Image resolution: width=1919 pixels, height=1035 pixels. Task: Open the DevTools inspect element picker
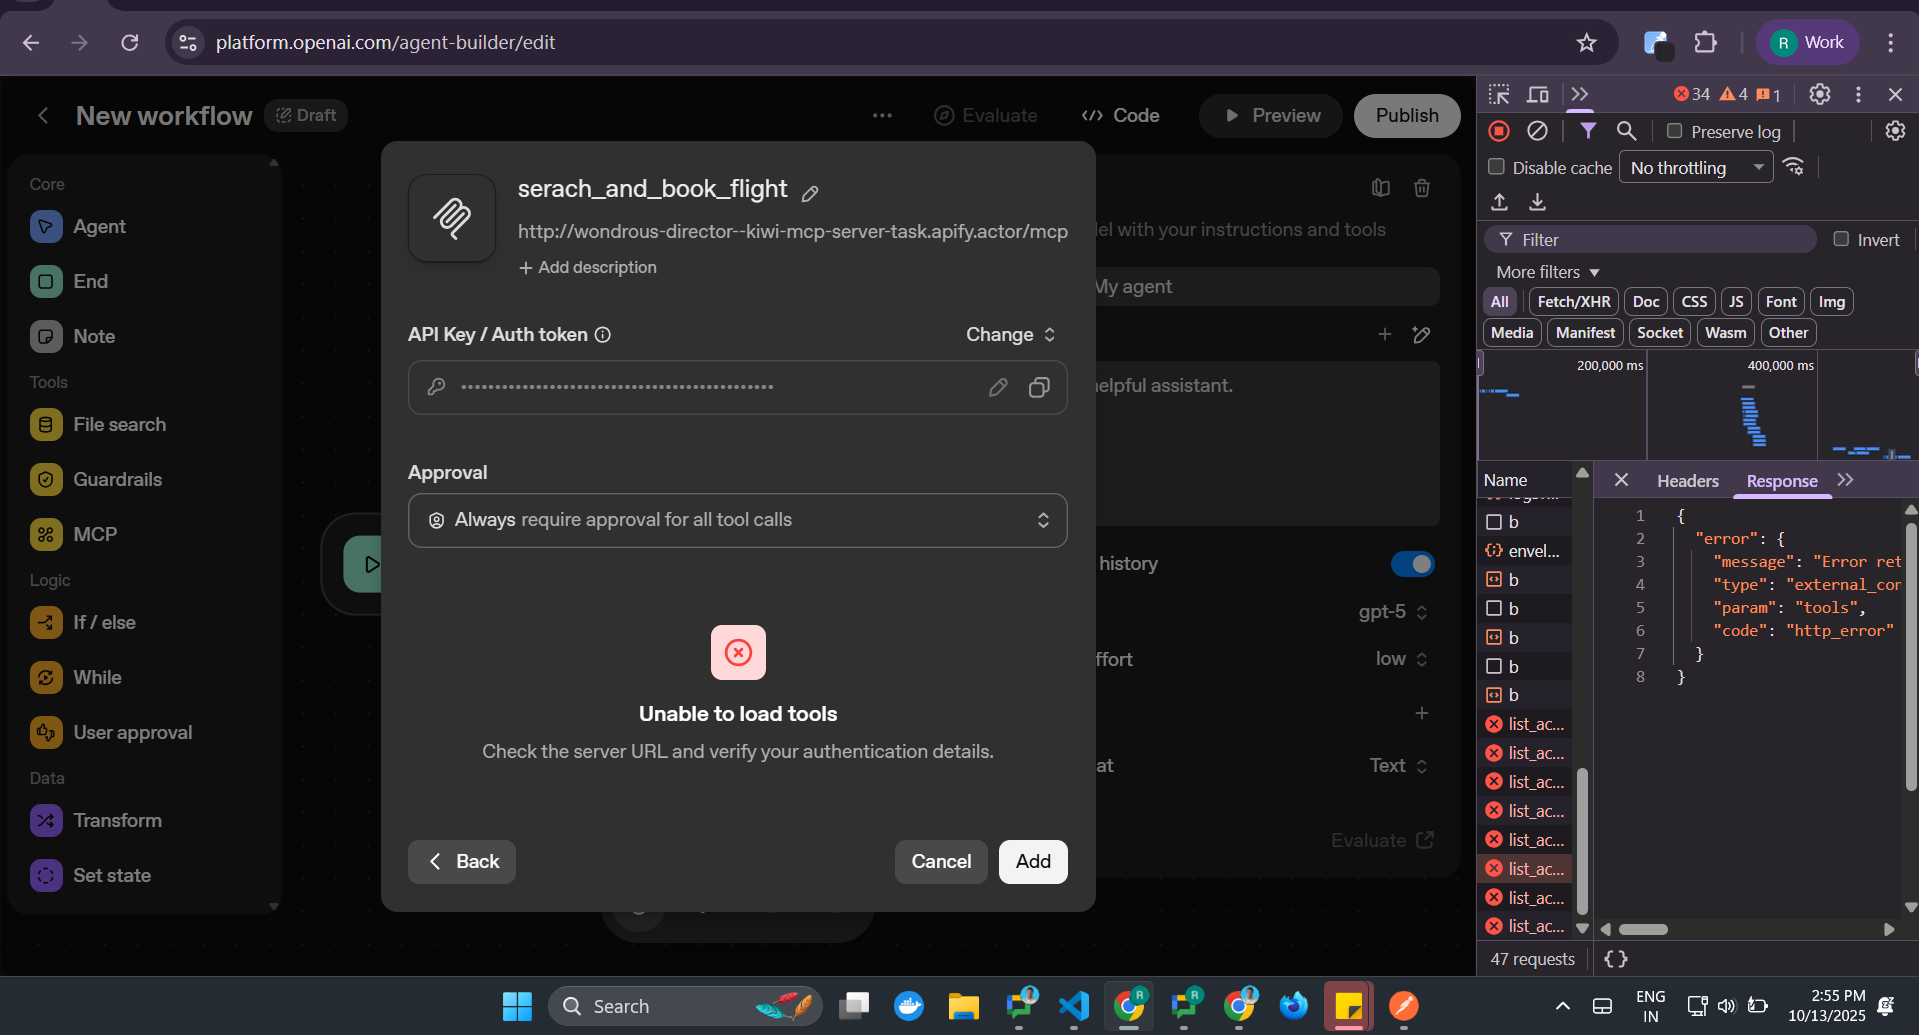1499,94
